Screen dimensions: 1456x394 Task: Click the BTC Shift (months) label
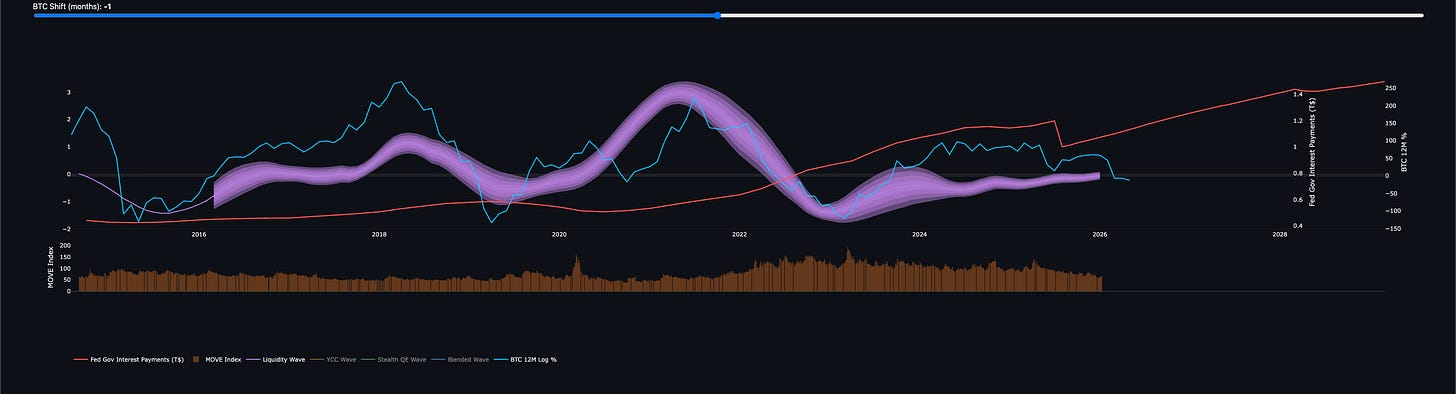[71, 6]
